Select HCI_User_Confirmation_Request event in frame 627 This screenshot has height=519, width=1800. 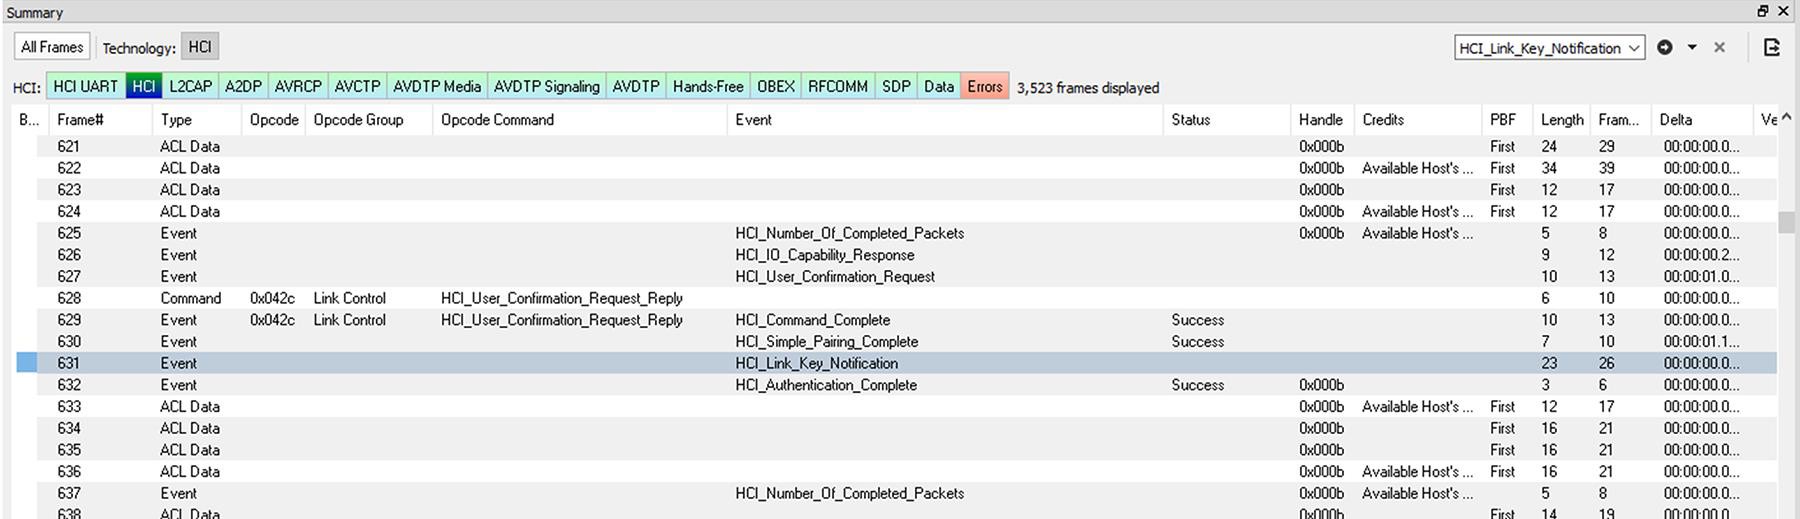tap(835, 277)
